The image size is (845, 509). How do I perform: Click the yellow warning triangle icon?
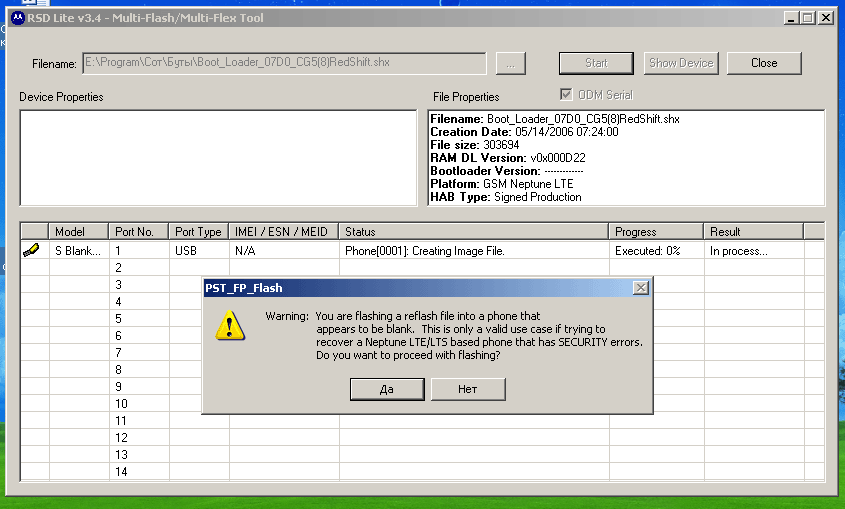230,325
